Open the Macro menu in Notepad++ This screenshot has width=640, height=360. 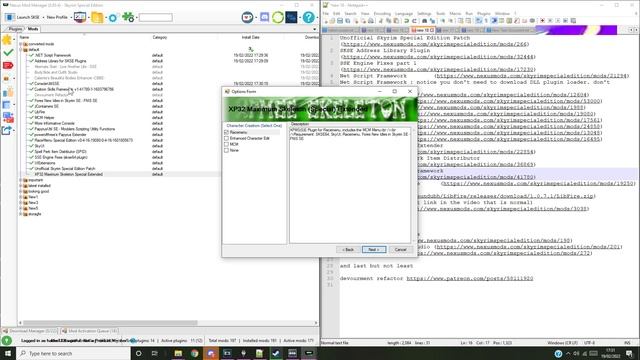[x=455, y=13]
